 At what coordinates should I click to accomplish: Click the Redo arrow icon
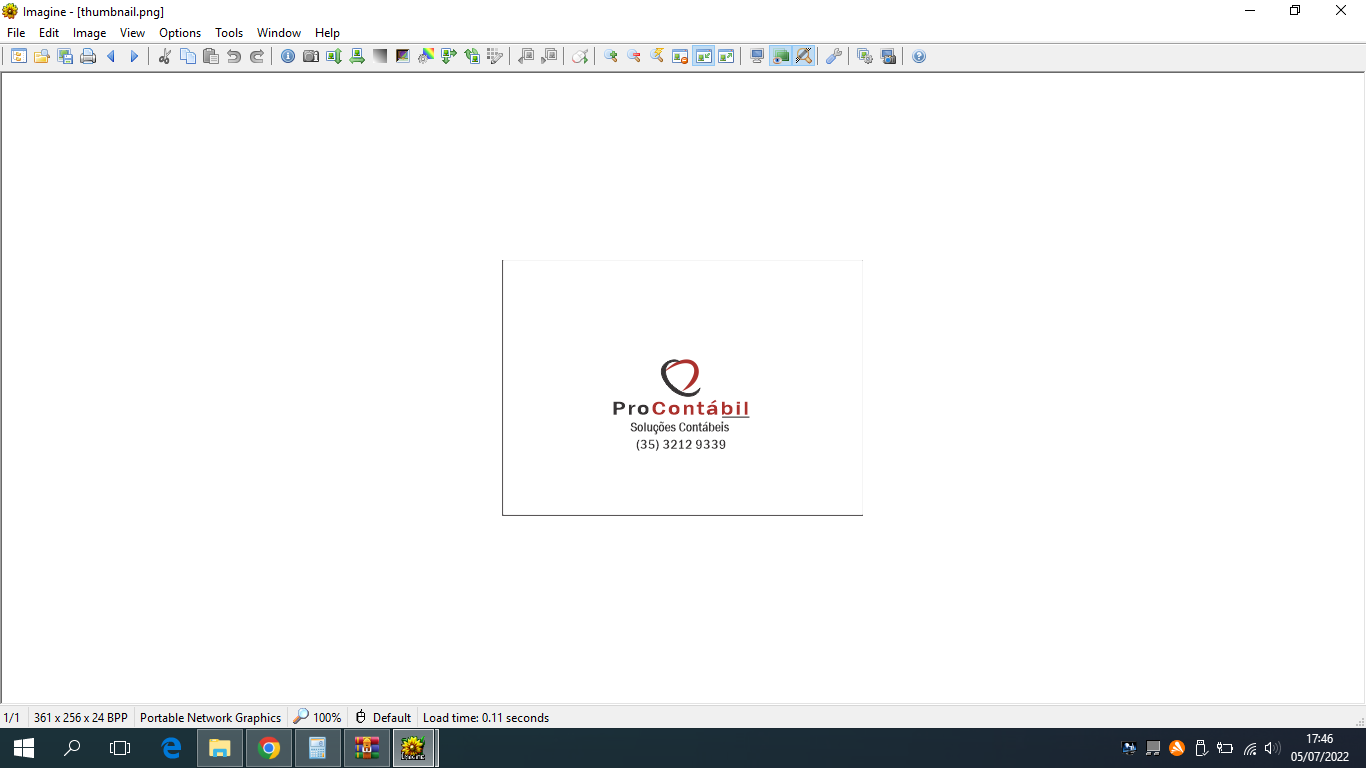tap(257, 57)
